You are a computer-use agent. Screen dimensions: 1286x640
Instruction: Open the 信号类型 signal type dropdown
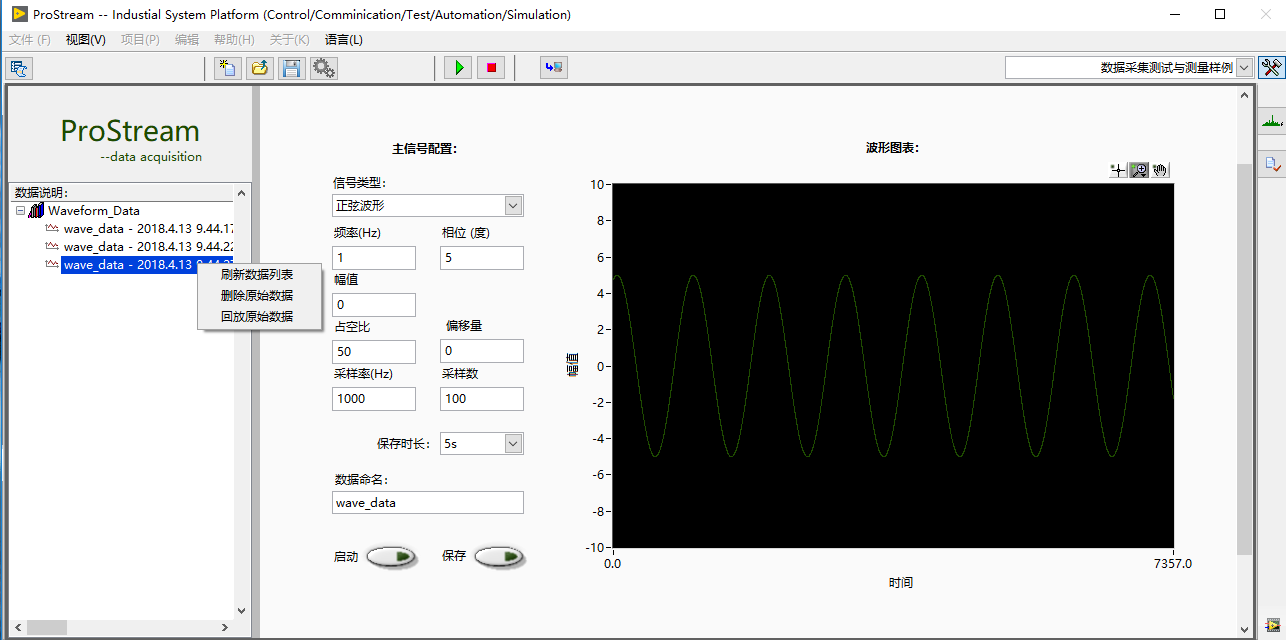[x=513, y=206]
